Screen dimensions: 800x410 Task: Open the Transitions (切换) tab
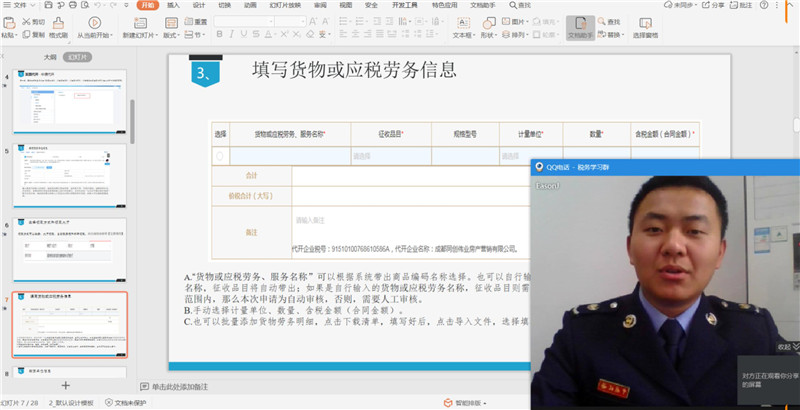coord(224,5)
